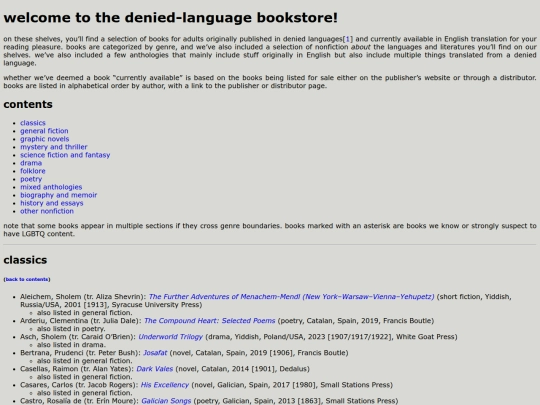Screen dimensions: 540x405
Task: Go to poetry section in contents
Action: point(31,179)
